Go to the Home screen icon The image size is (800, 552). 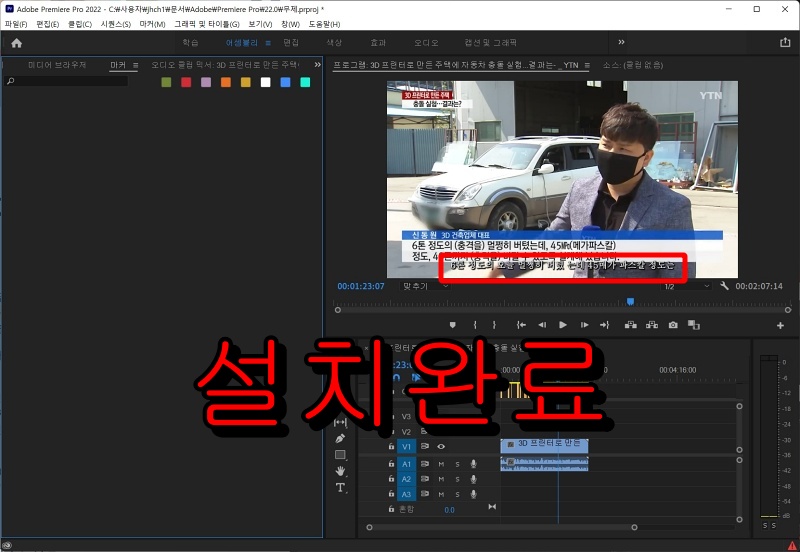(16, 43)
